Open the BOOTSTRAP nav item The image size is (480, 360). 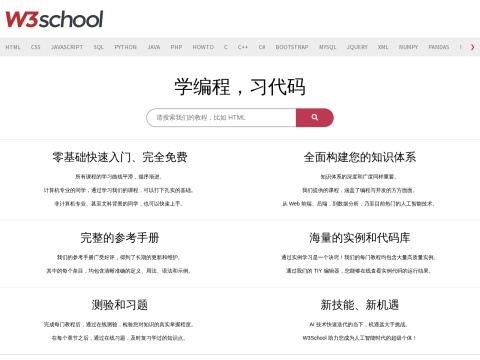click(292, 47)
